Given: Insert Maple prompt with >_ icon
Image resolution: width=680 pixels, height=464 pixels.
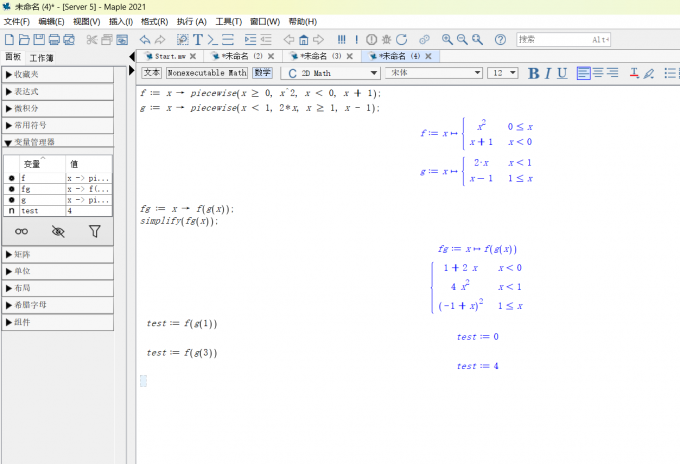Looking at the screenshot, I should point(212,39).
